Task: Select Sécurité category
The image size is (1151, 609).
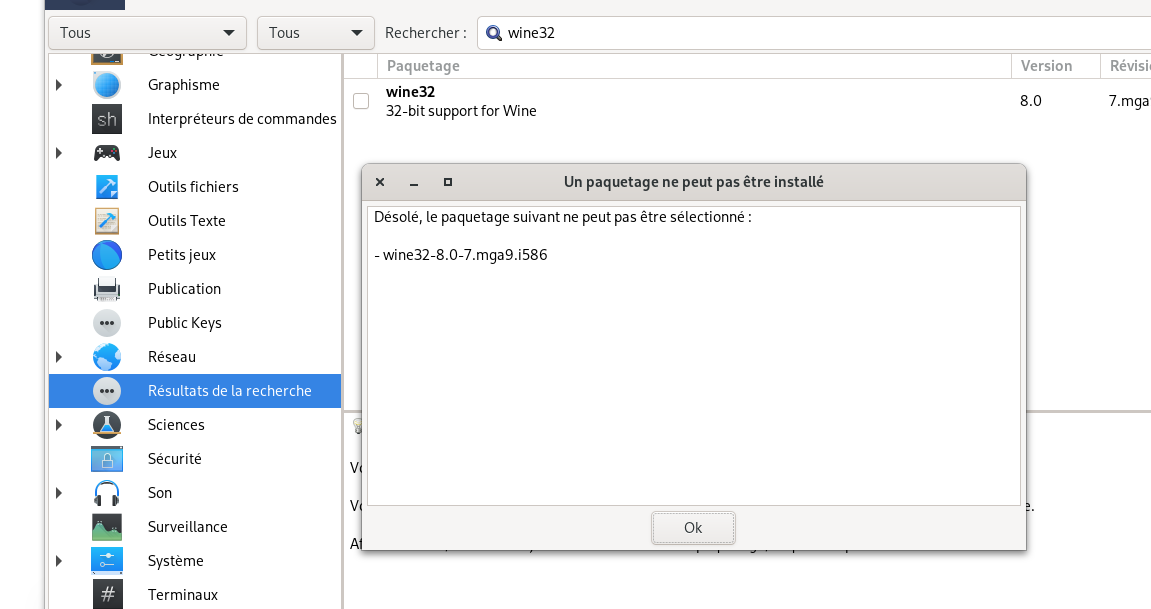Action: point(175,459)
